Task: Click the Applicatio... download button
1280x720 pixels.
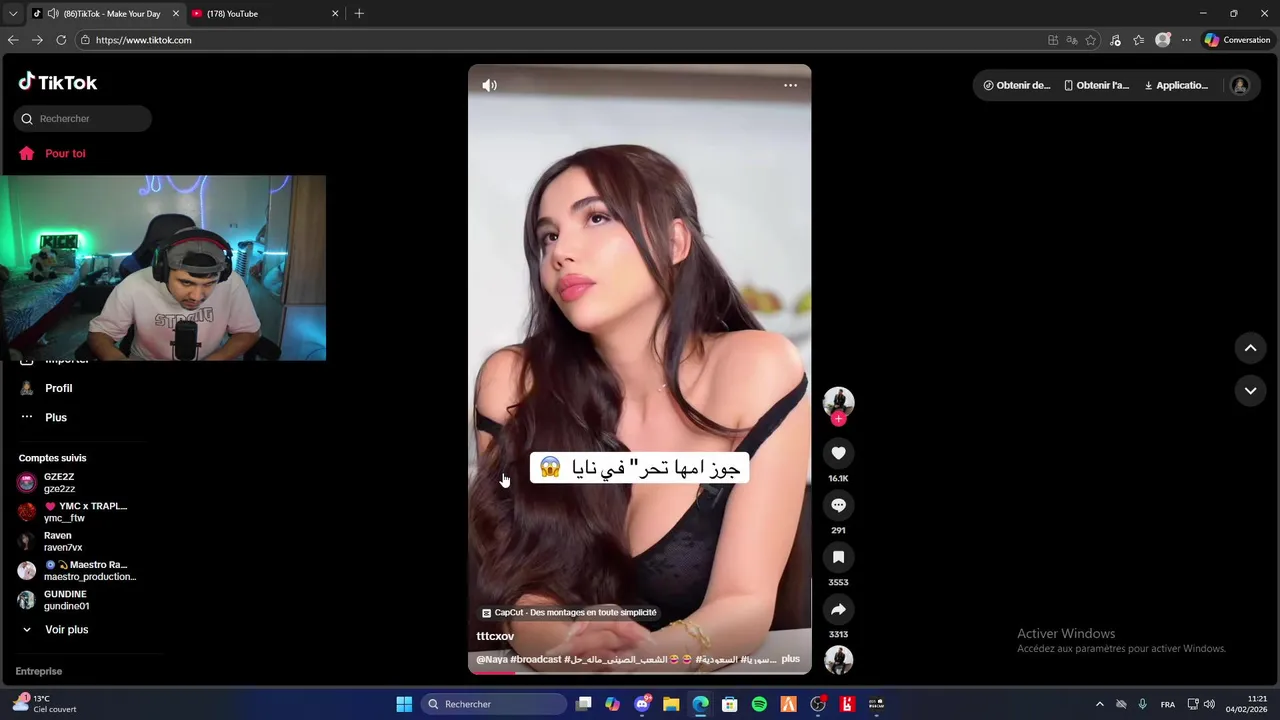Action: pyautogui.click(x=1176, y=86)
